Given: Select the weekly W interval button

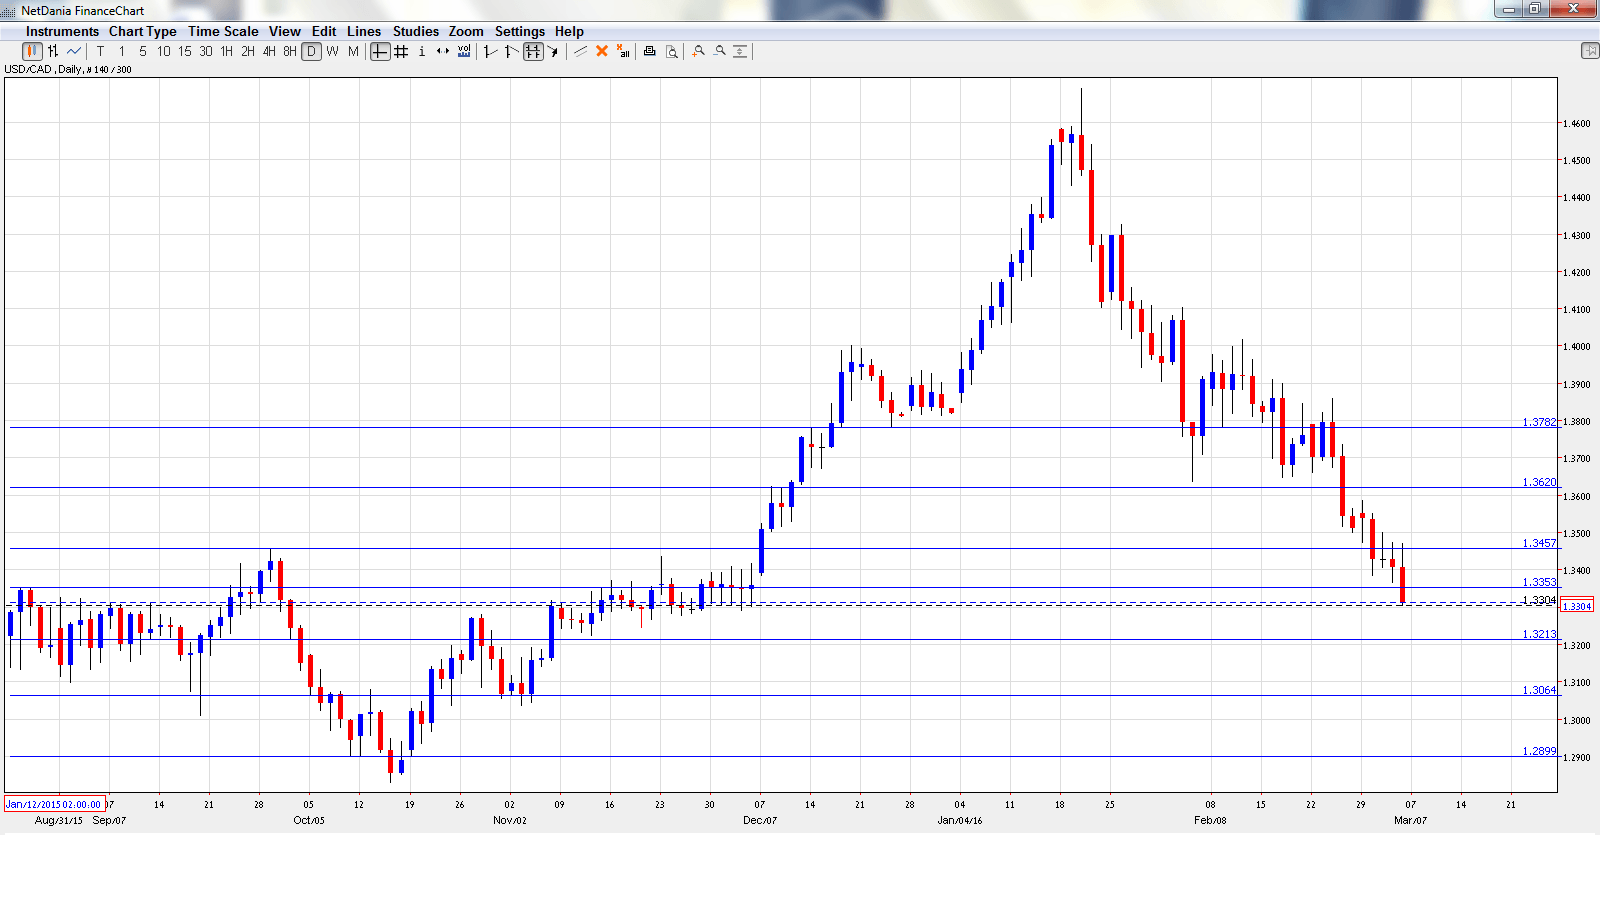Looking at the screenshot, I should 332,51.
